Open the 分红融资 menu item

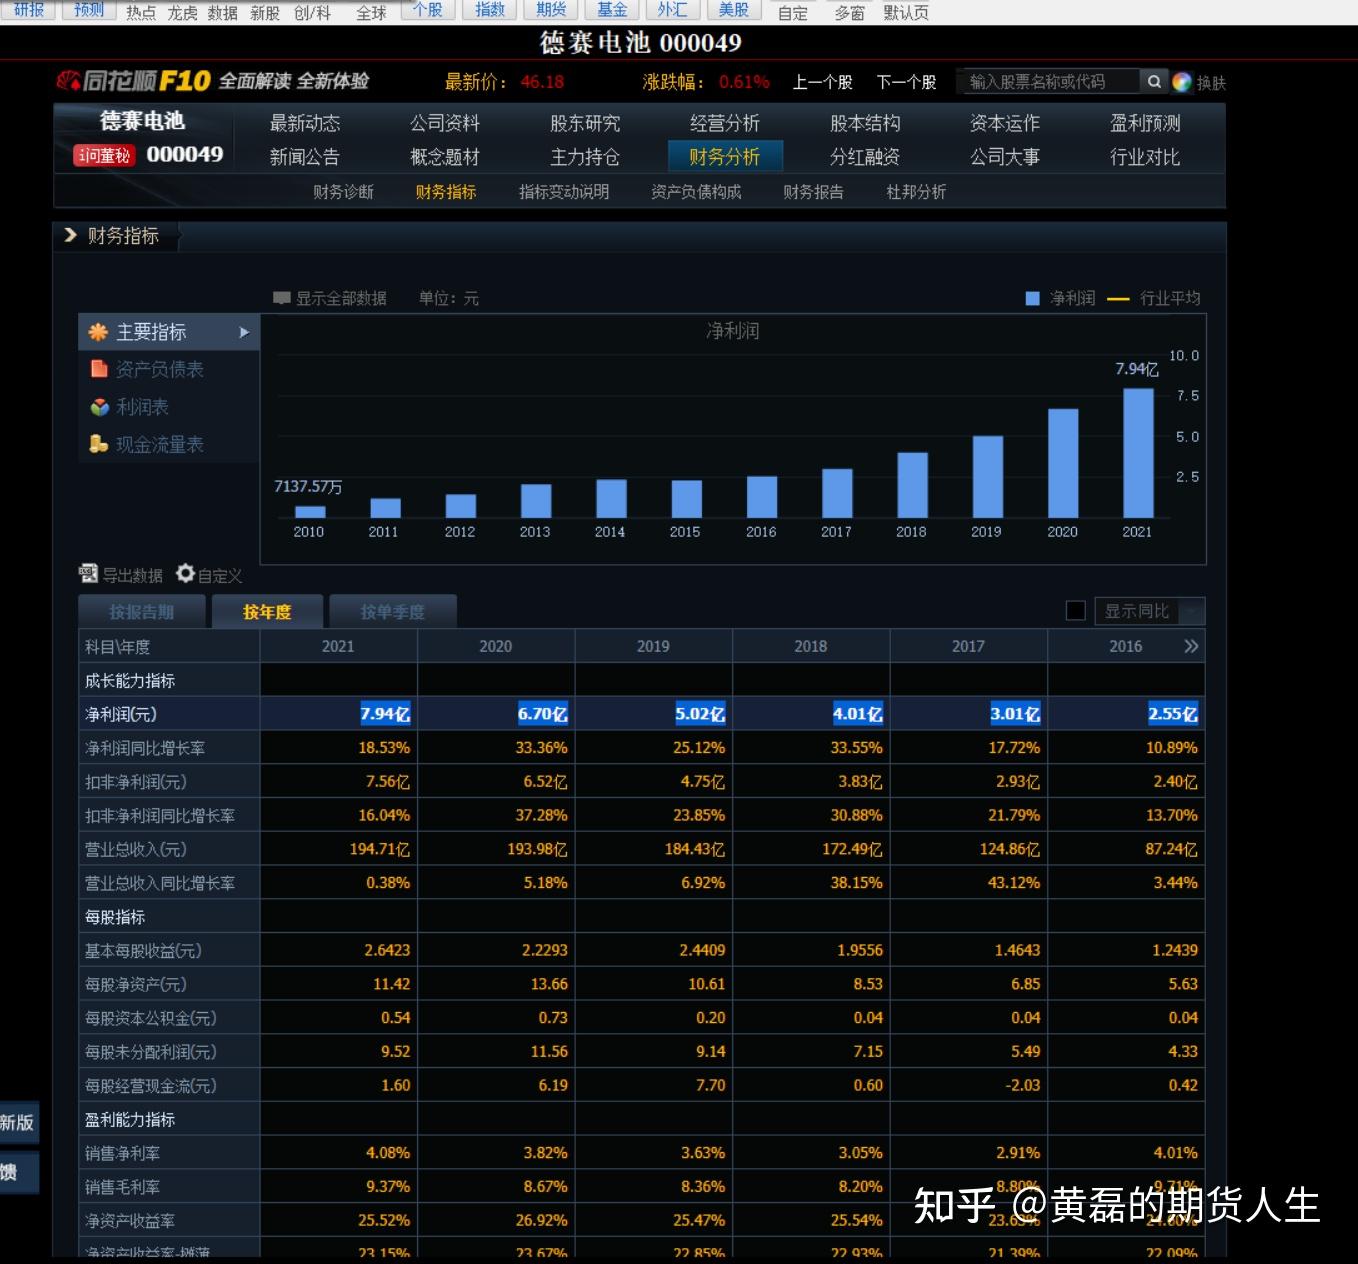tap(865, 157)
